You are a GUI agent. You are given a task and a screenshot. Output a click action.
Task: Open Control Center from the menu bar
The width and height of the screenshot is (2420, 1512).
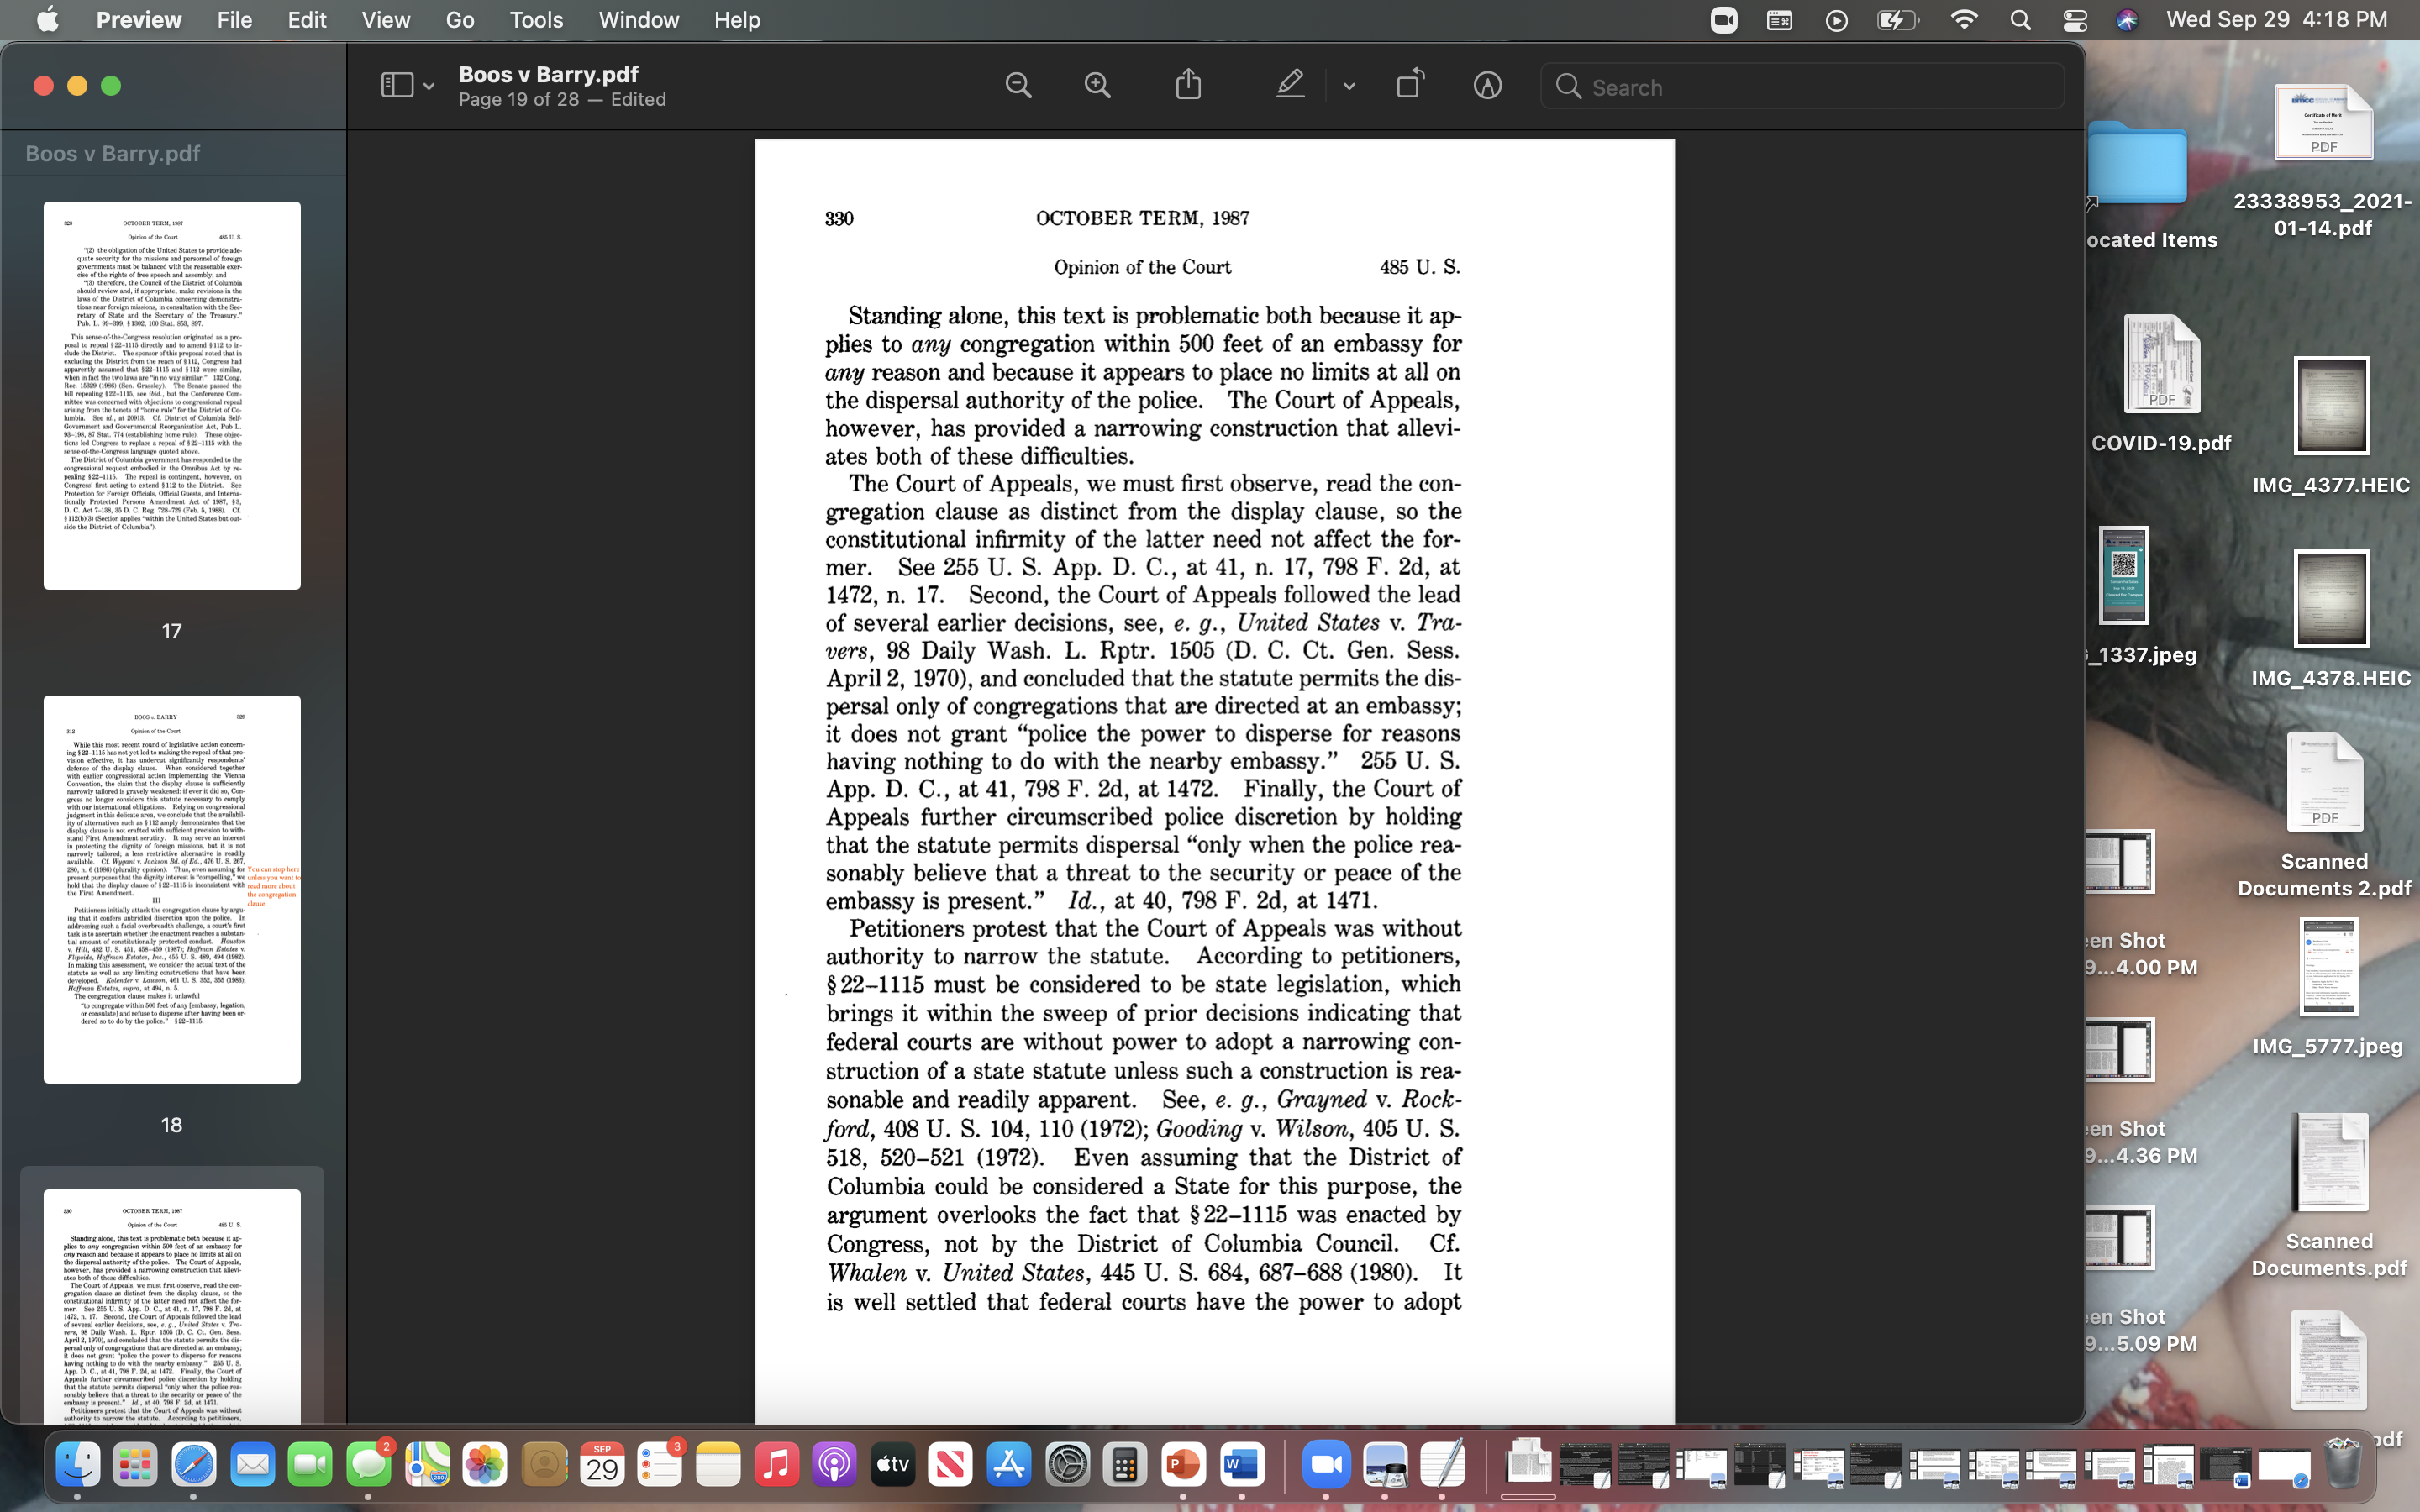click(2074, 20)
